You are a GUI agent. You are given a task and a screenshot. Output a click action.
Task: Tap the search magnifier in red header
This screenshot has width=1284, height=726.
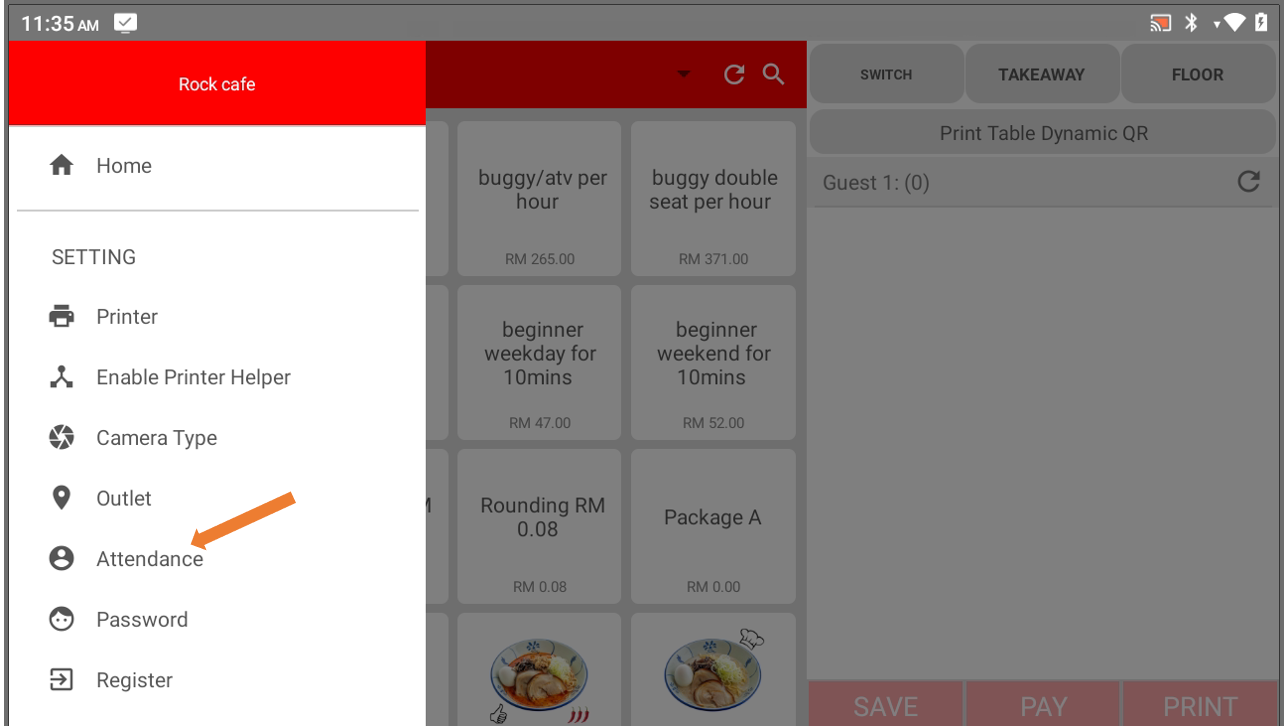click(773, 74)
